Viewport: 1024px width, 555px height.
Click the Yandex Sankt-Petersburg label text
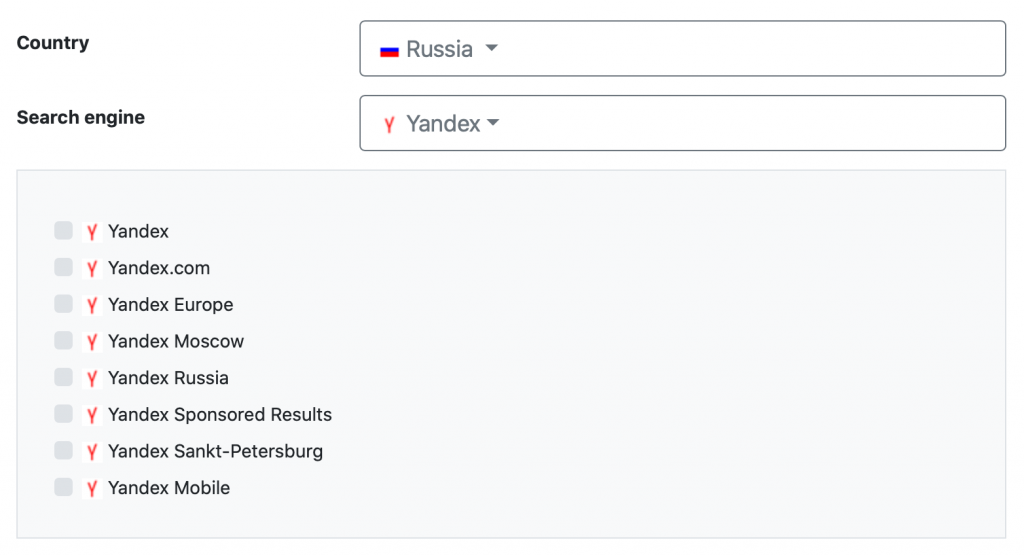point(216,451)
